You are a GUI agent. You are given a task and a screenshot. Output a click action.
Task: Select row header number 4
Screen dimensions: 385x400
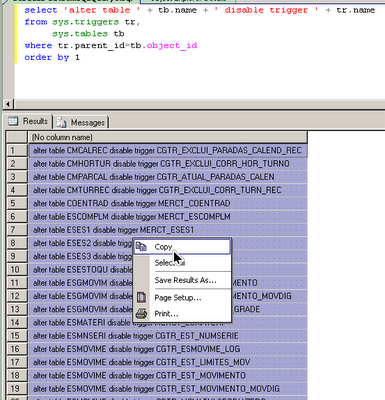point(17,190)
